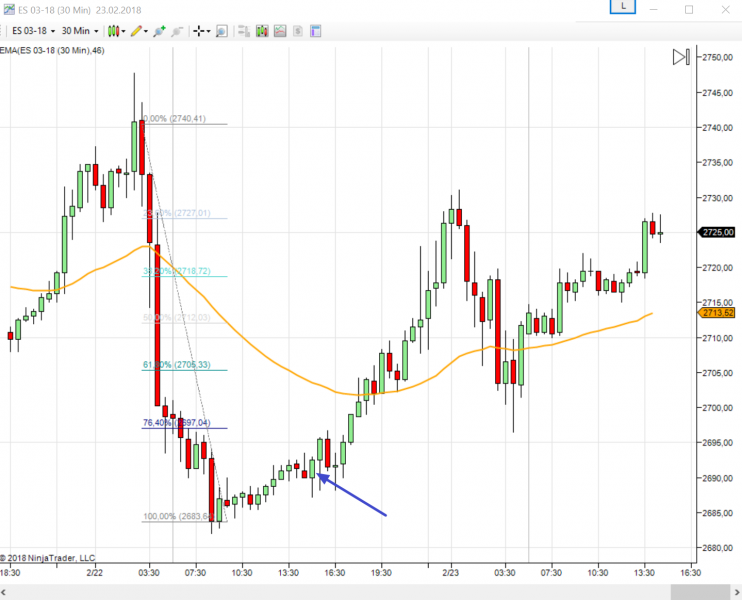The width and height of the screenshot is (742, 600).
Task: Expand the drawing tools dropdown arrow
Action: click(x=146, y=32)
